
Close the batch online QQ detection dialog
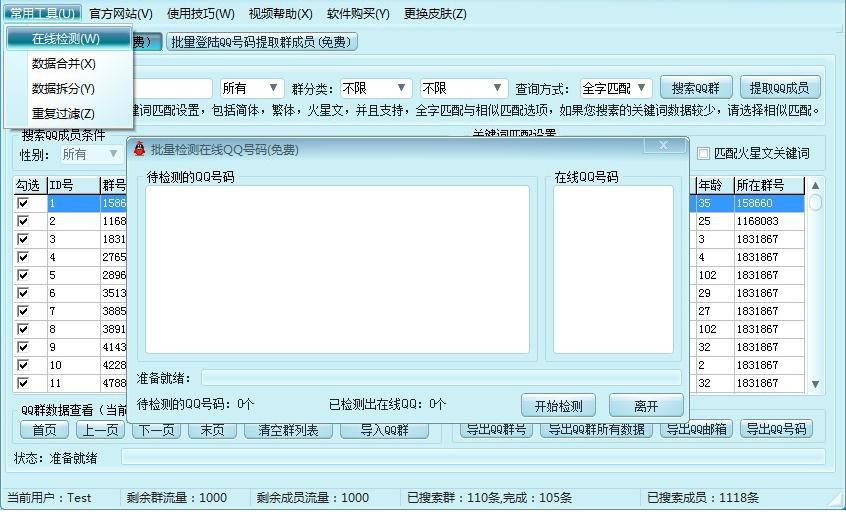click(664, 145)
